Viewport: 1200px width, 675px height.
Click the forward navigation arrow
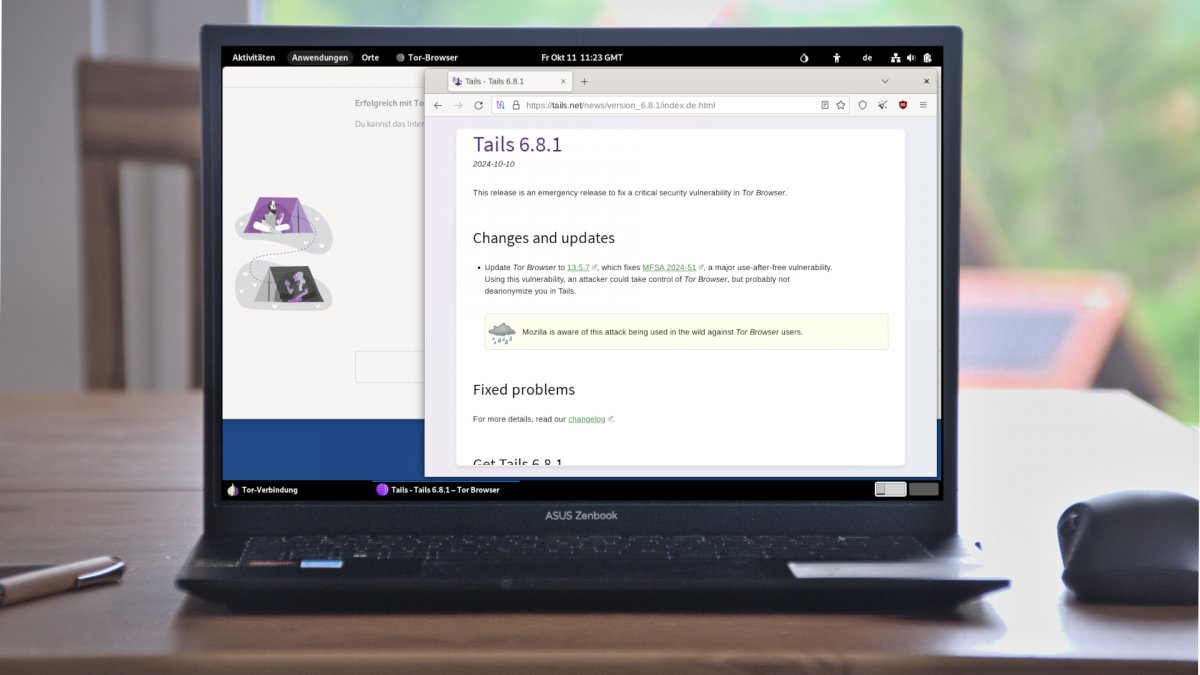(458, 105)
